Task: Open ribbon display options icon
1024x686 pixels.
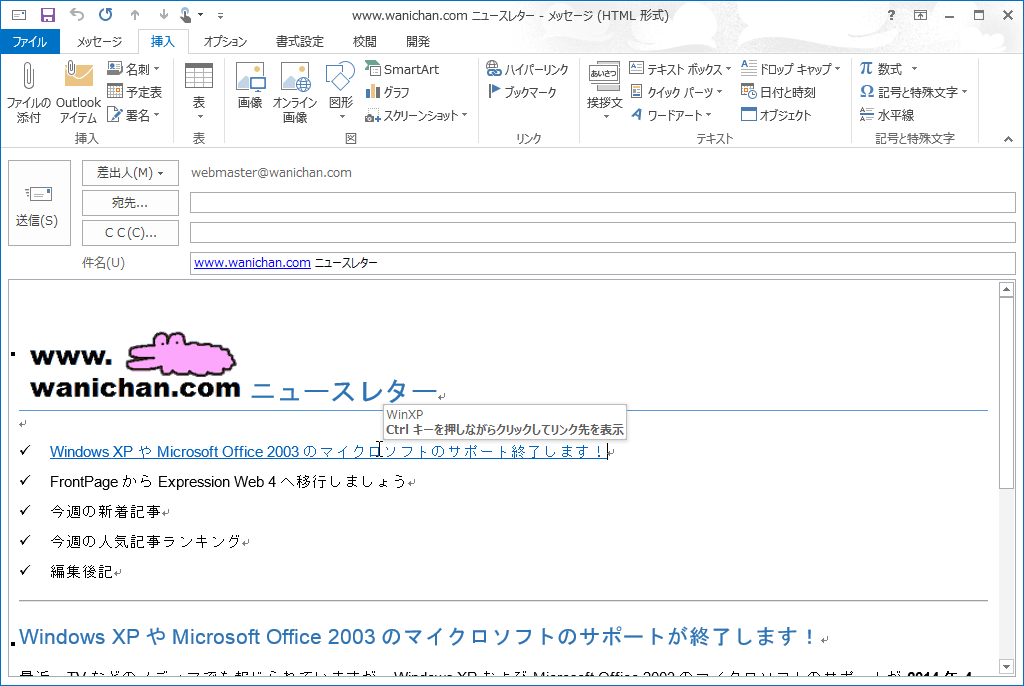Action: pos(921,15)
